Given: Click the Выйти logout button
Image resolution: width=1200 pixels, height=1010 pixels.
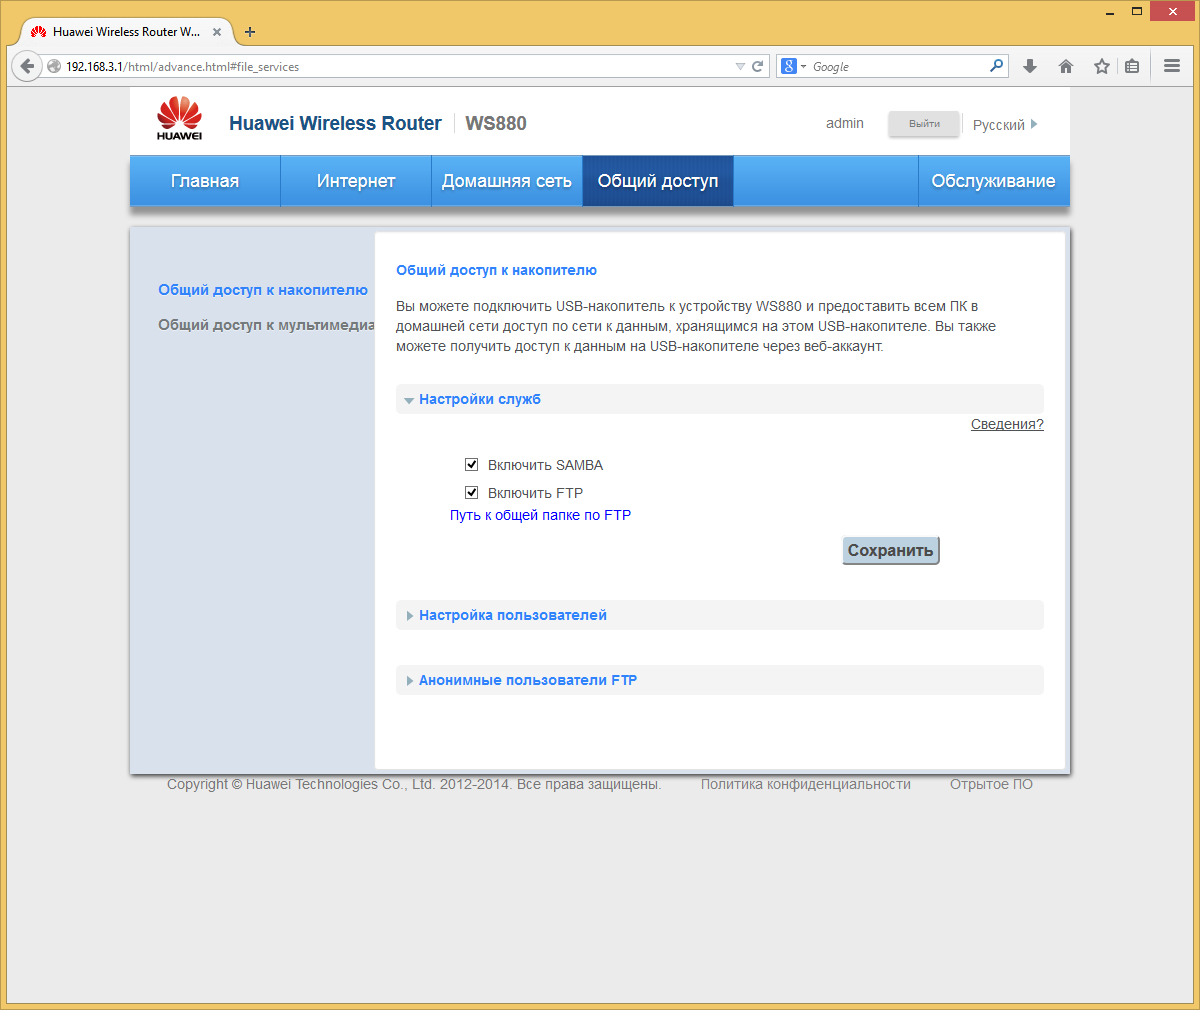Looking at the screenshot, I should click(924, 124).
